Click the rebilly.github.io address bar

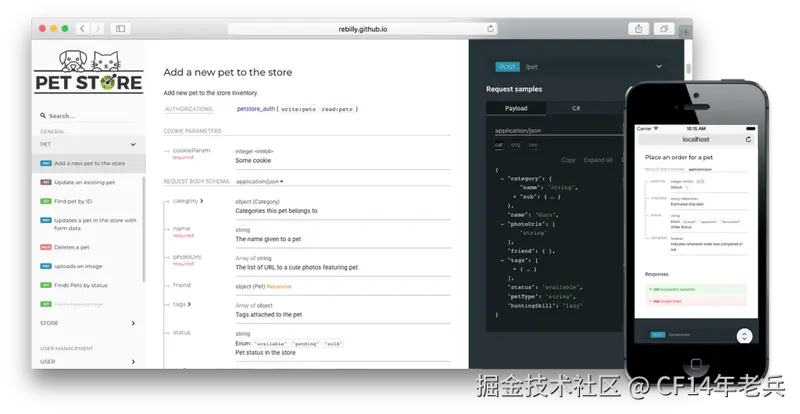(x=363, y=29)
